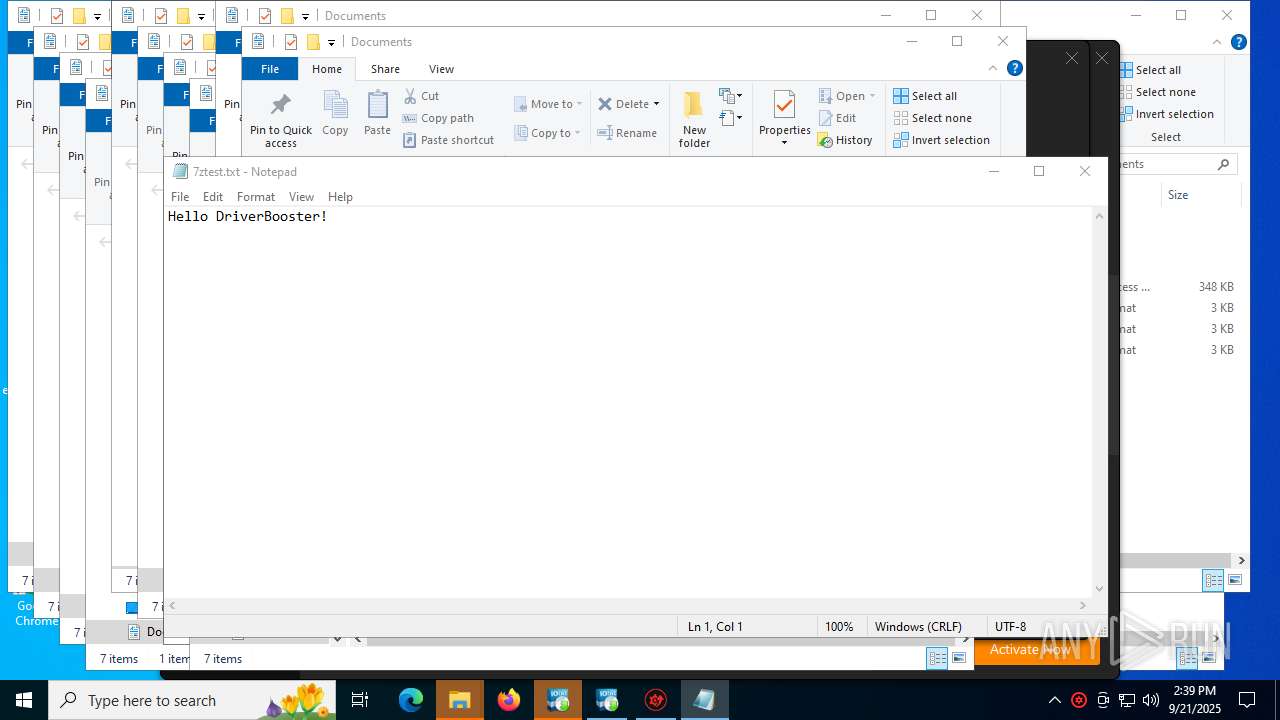Click Invert selection in the rightmost background Explorer
Image resolution: width=1280 pixels, height=720 pixels.
1167,114
